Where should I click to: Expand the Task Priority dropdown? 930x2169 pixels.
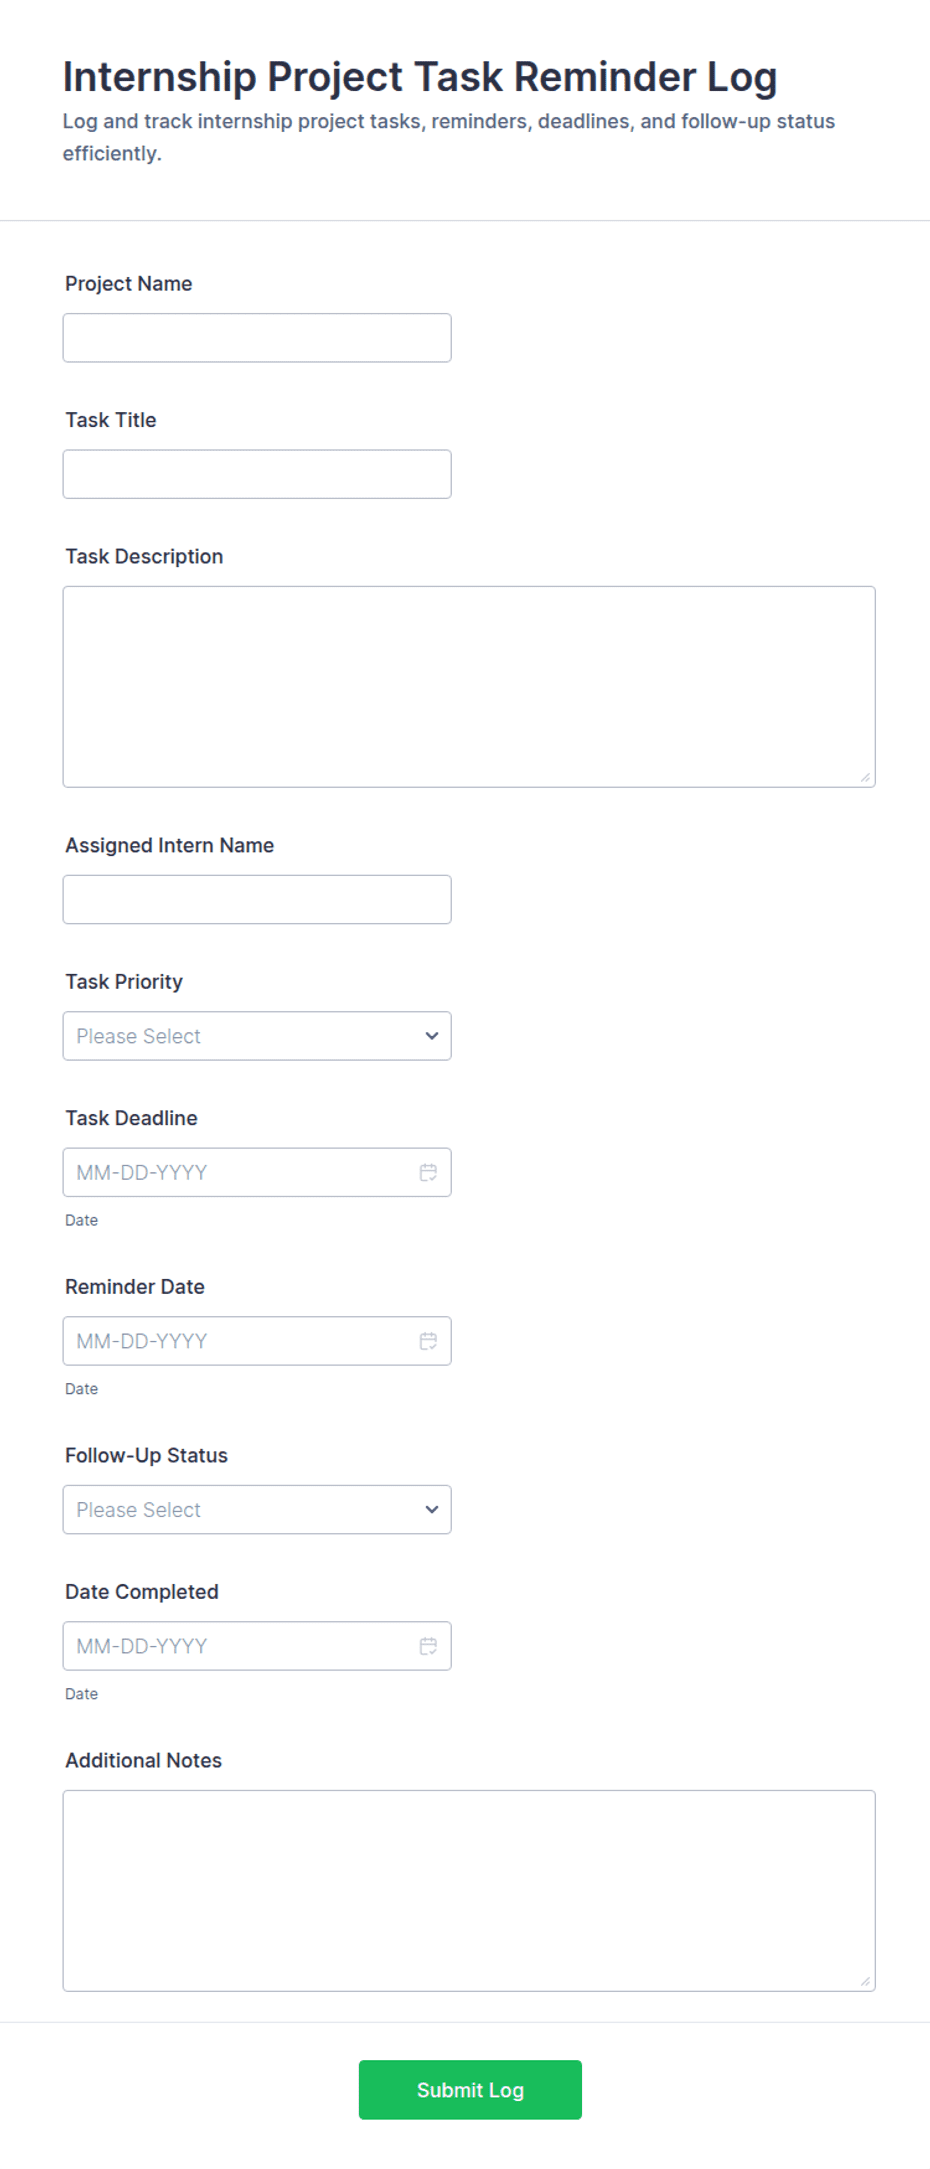257,1036
